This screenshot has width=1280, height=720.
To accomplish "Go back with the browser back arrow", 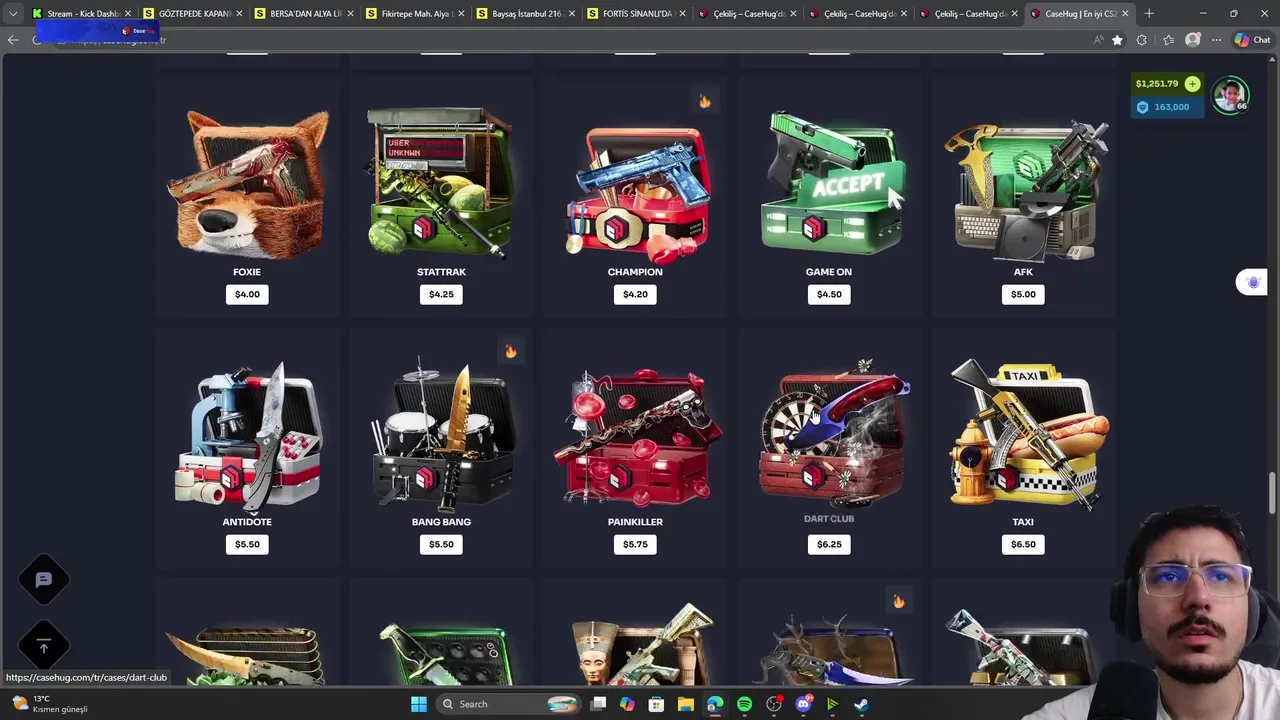I will [12, 40].
